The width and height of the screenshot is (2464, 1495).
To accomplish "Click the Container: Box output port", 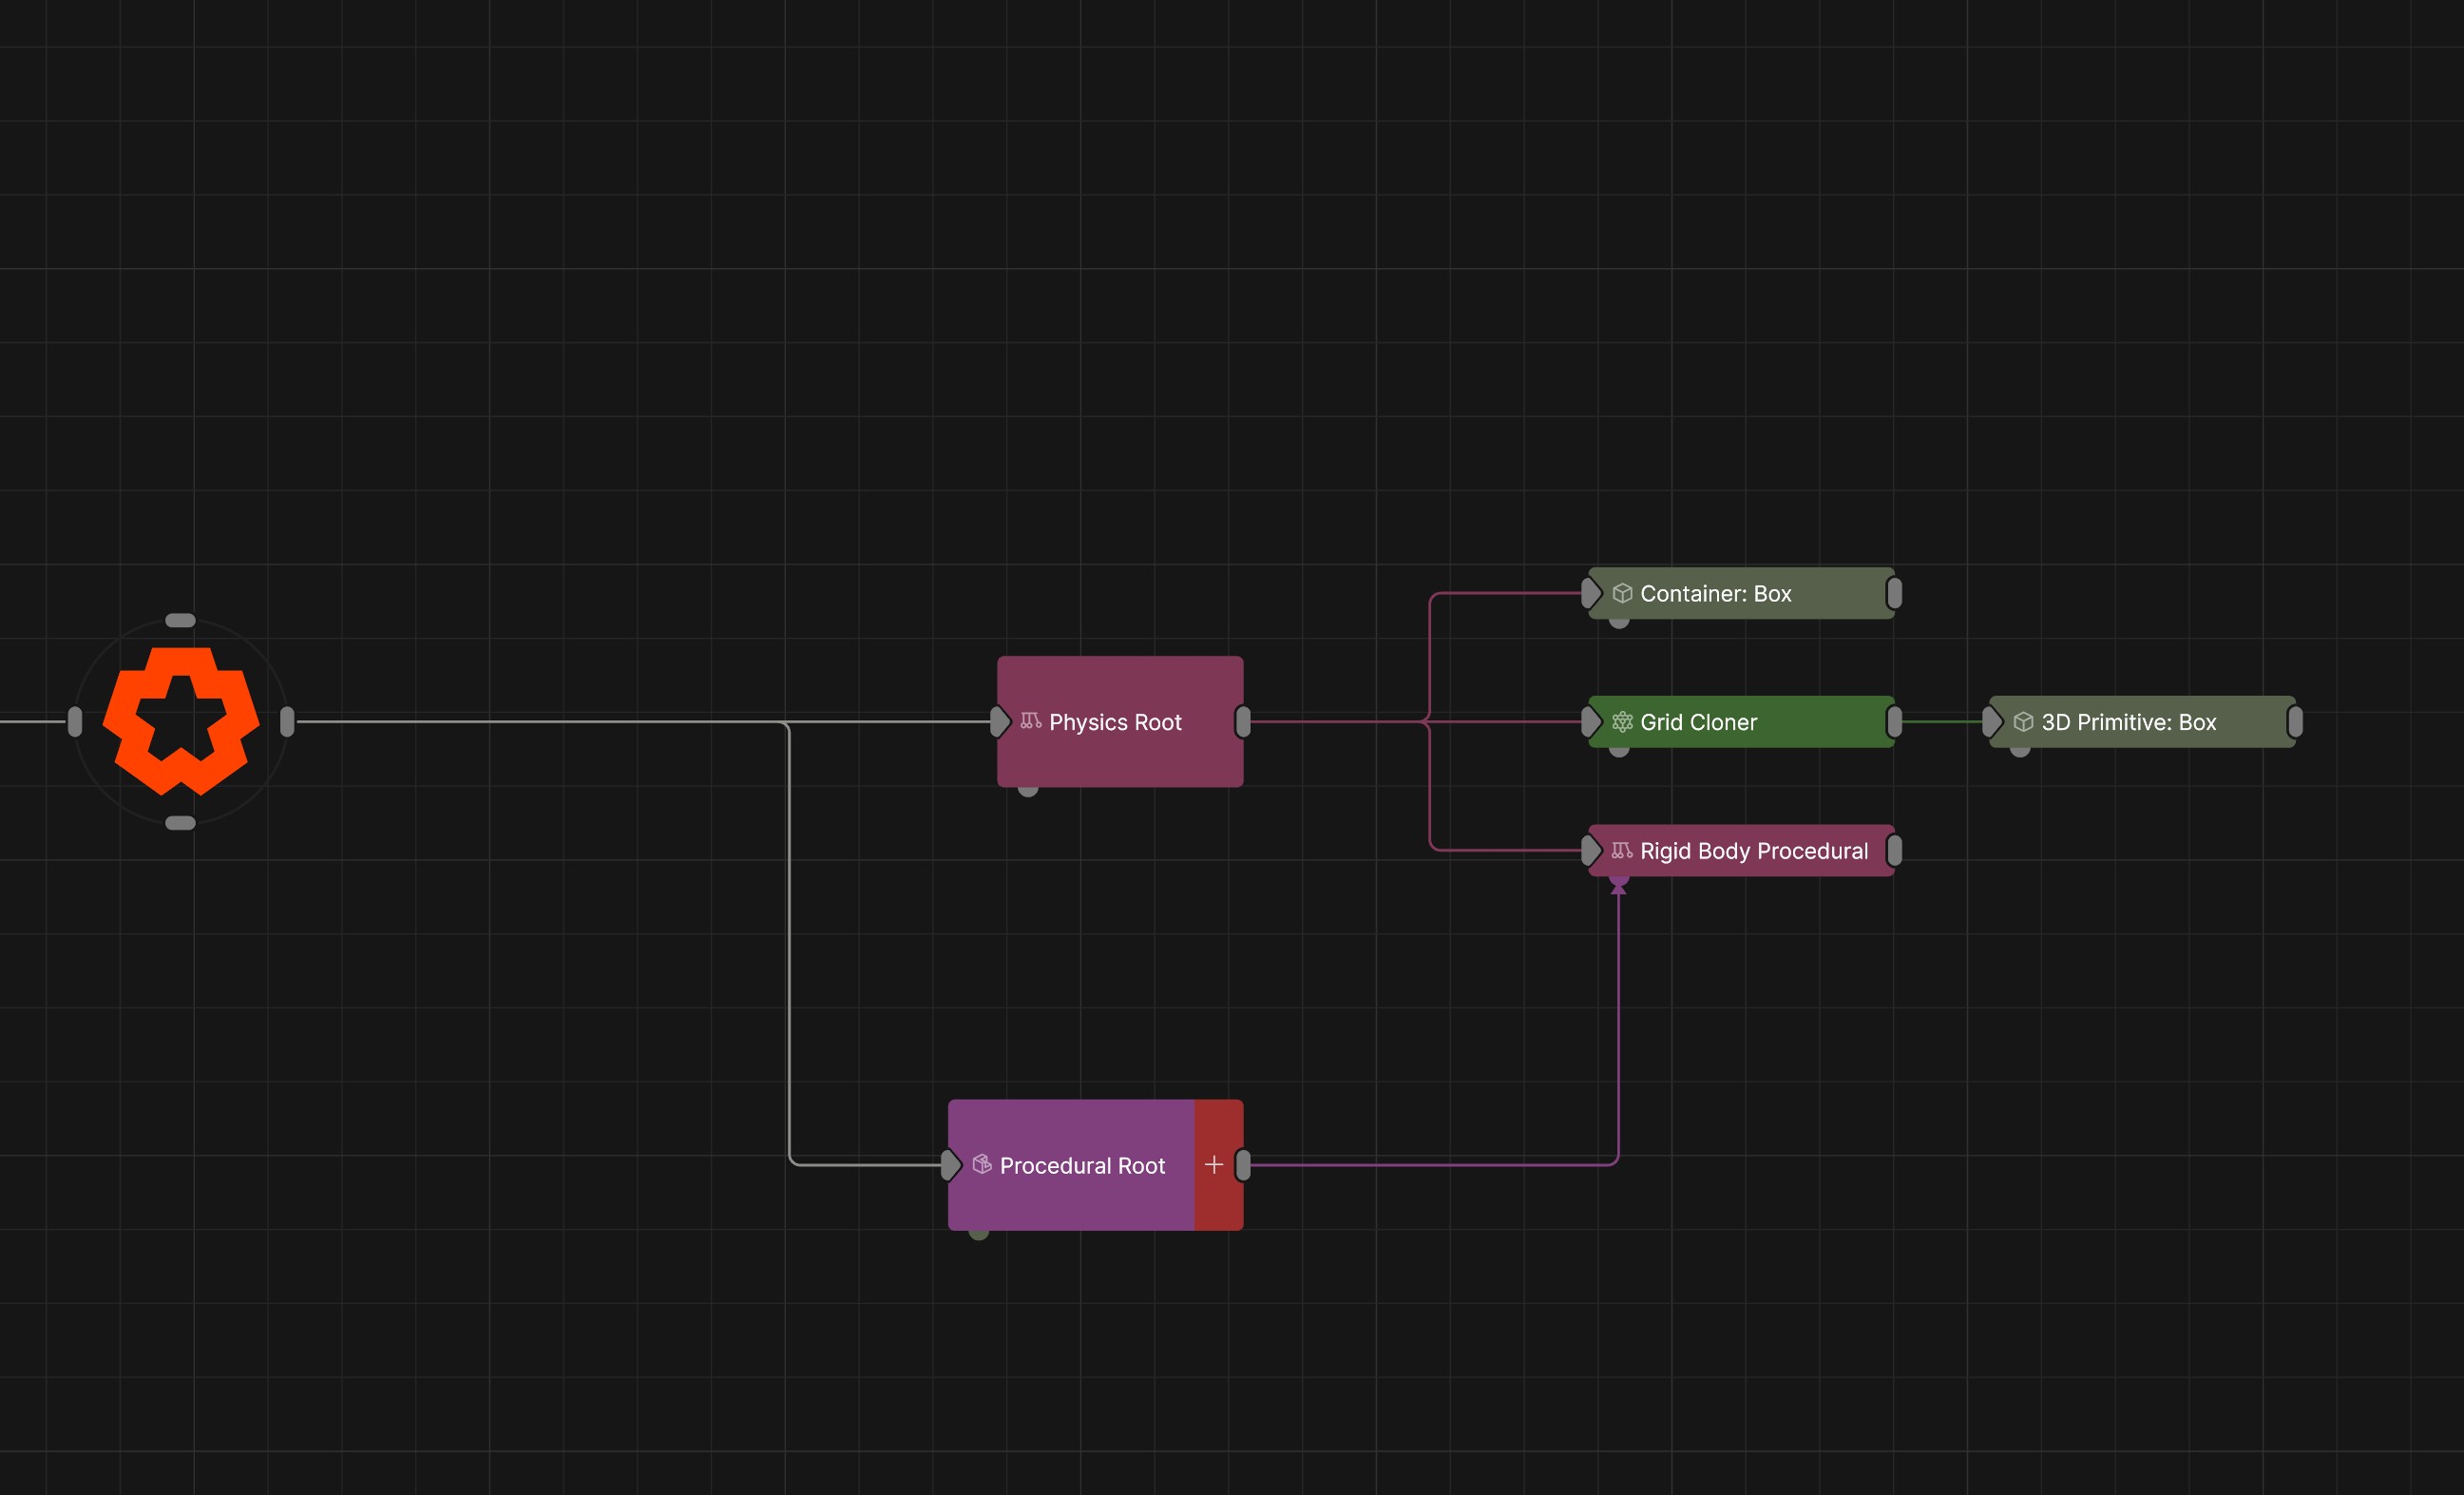I will click(x=1894, y=593).
